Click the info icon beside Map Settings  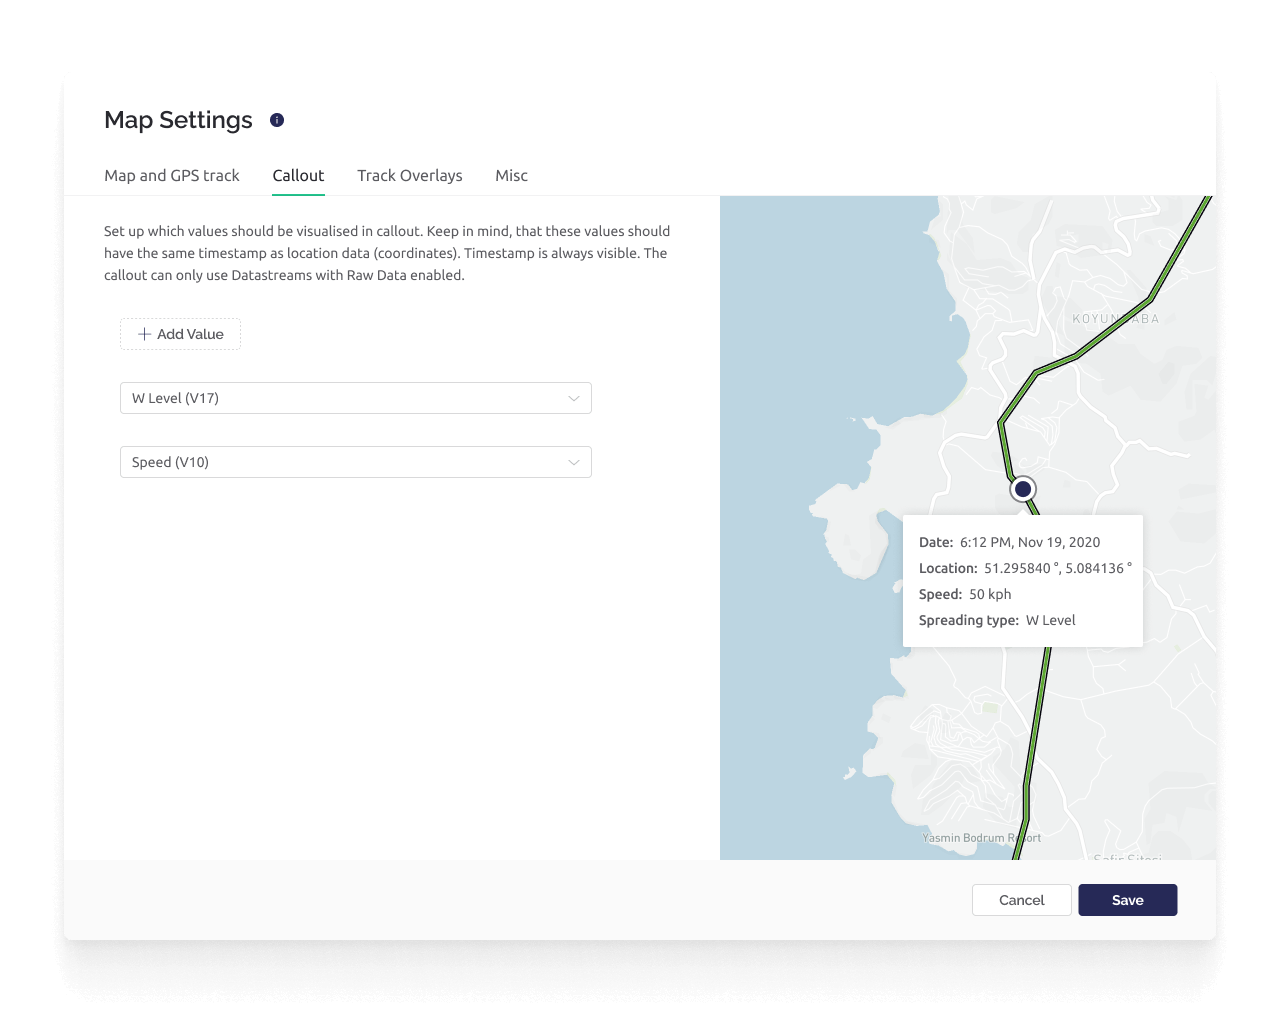point(277,120)
